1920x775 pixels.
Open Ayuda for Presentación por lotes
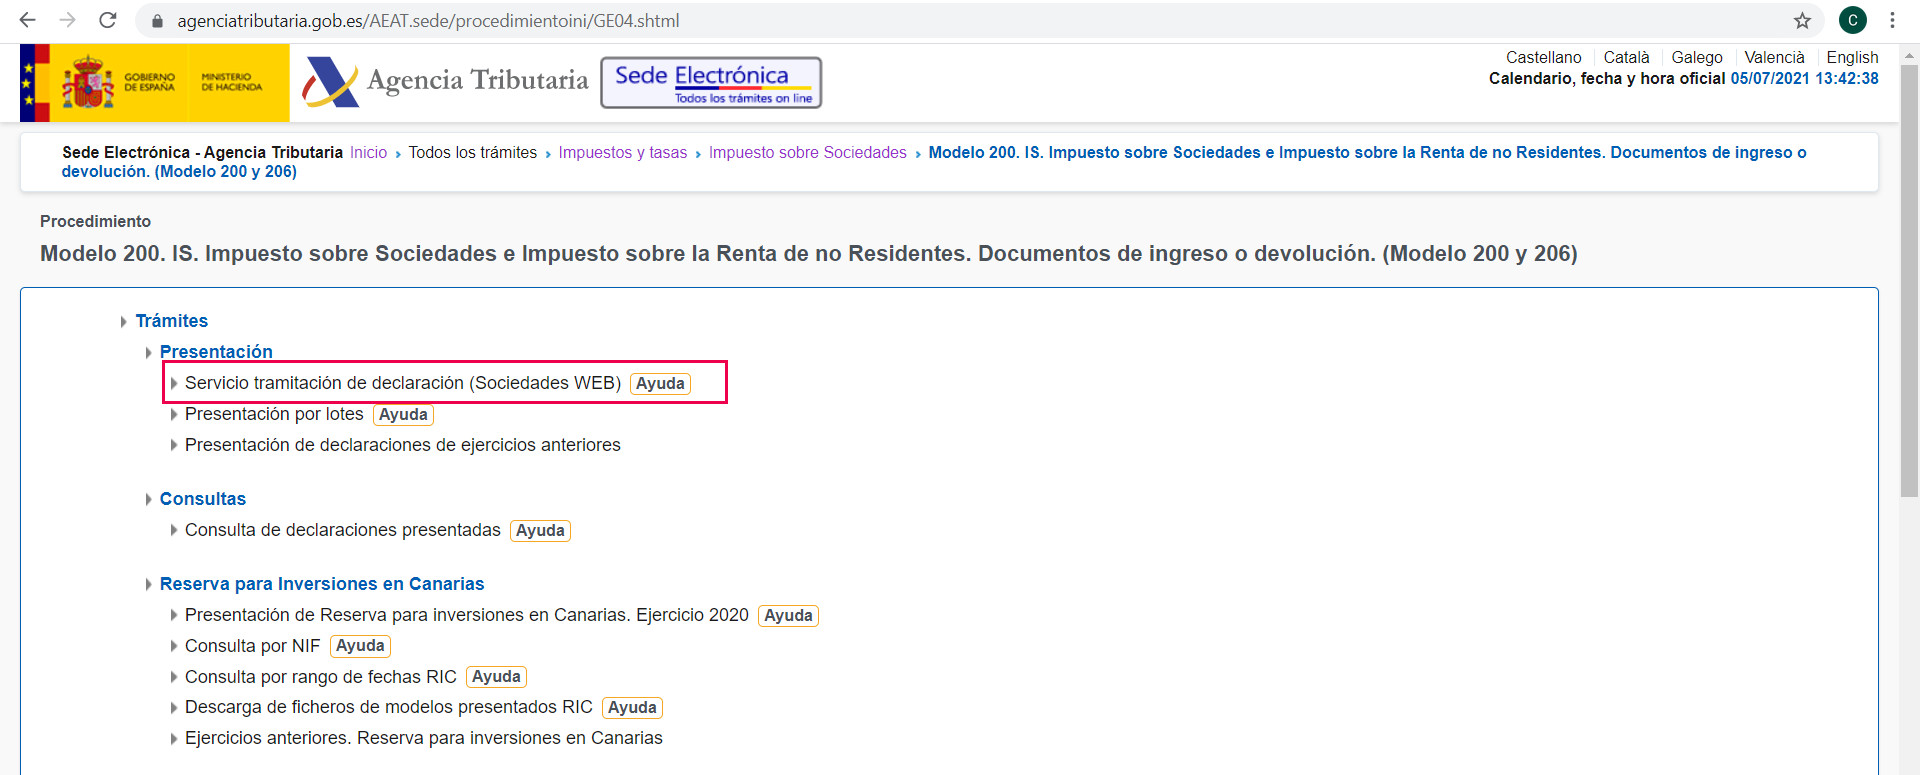[x=403, y=415]
